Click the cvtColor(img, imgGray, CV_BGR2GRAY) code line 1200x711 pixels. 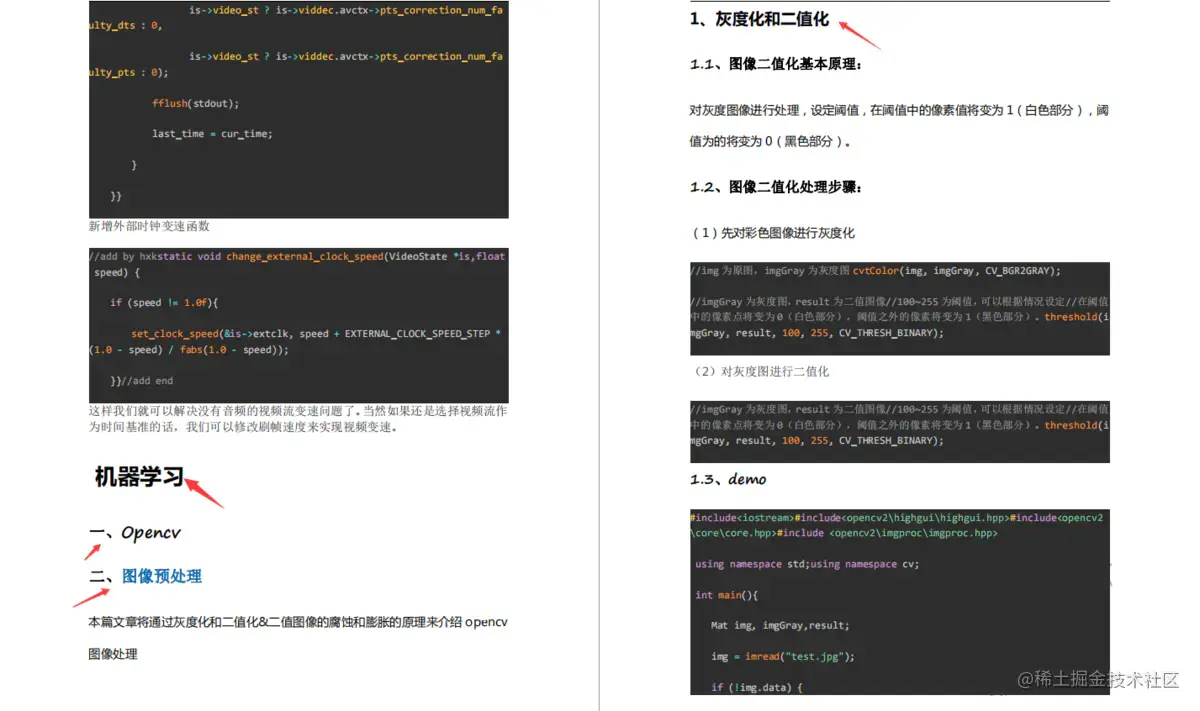pos(875,270)
